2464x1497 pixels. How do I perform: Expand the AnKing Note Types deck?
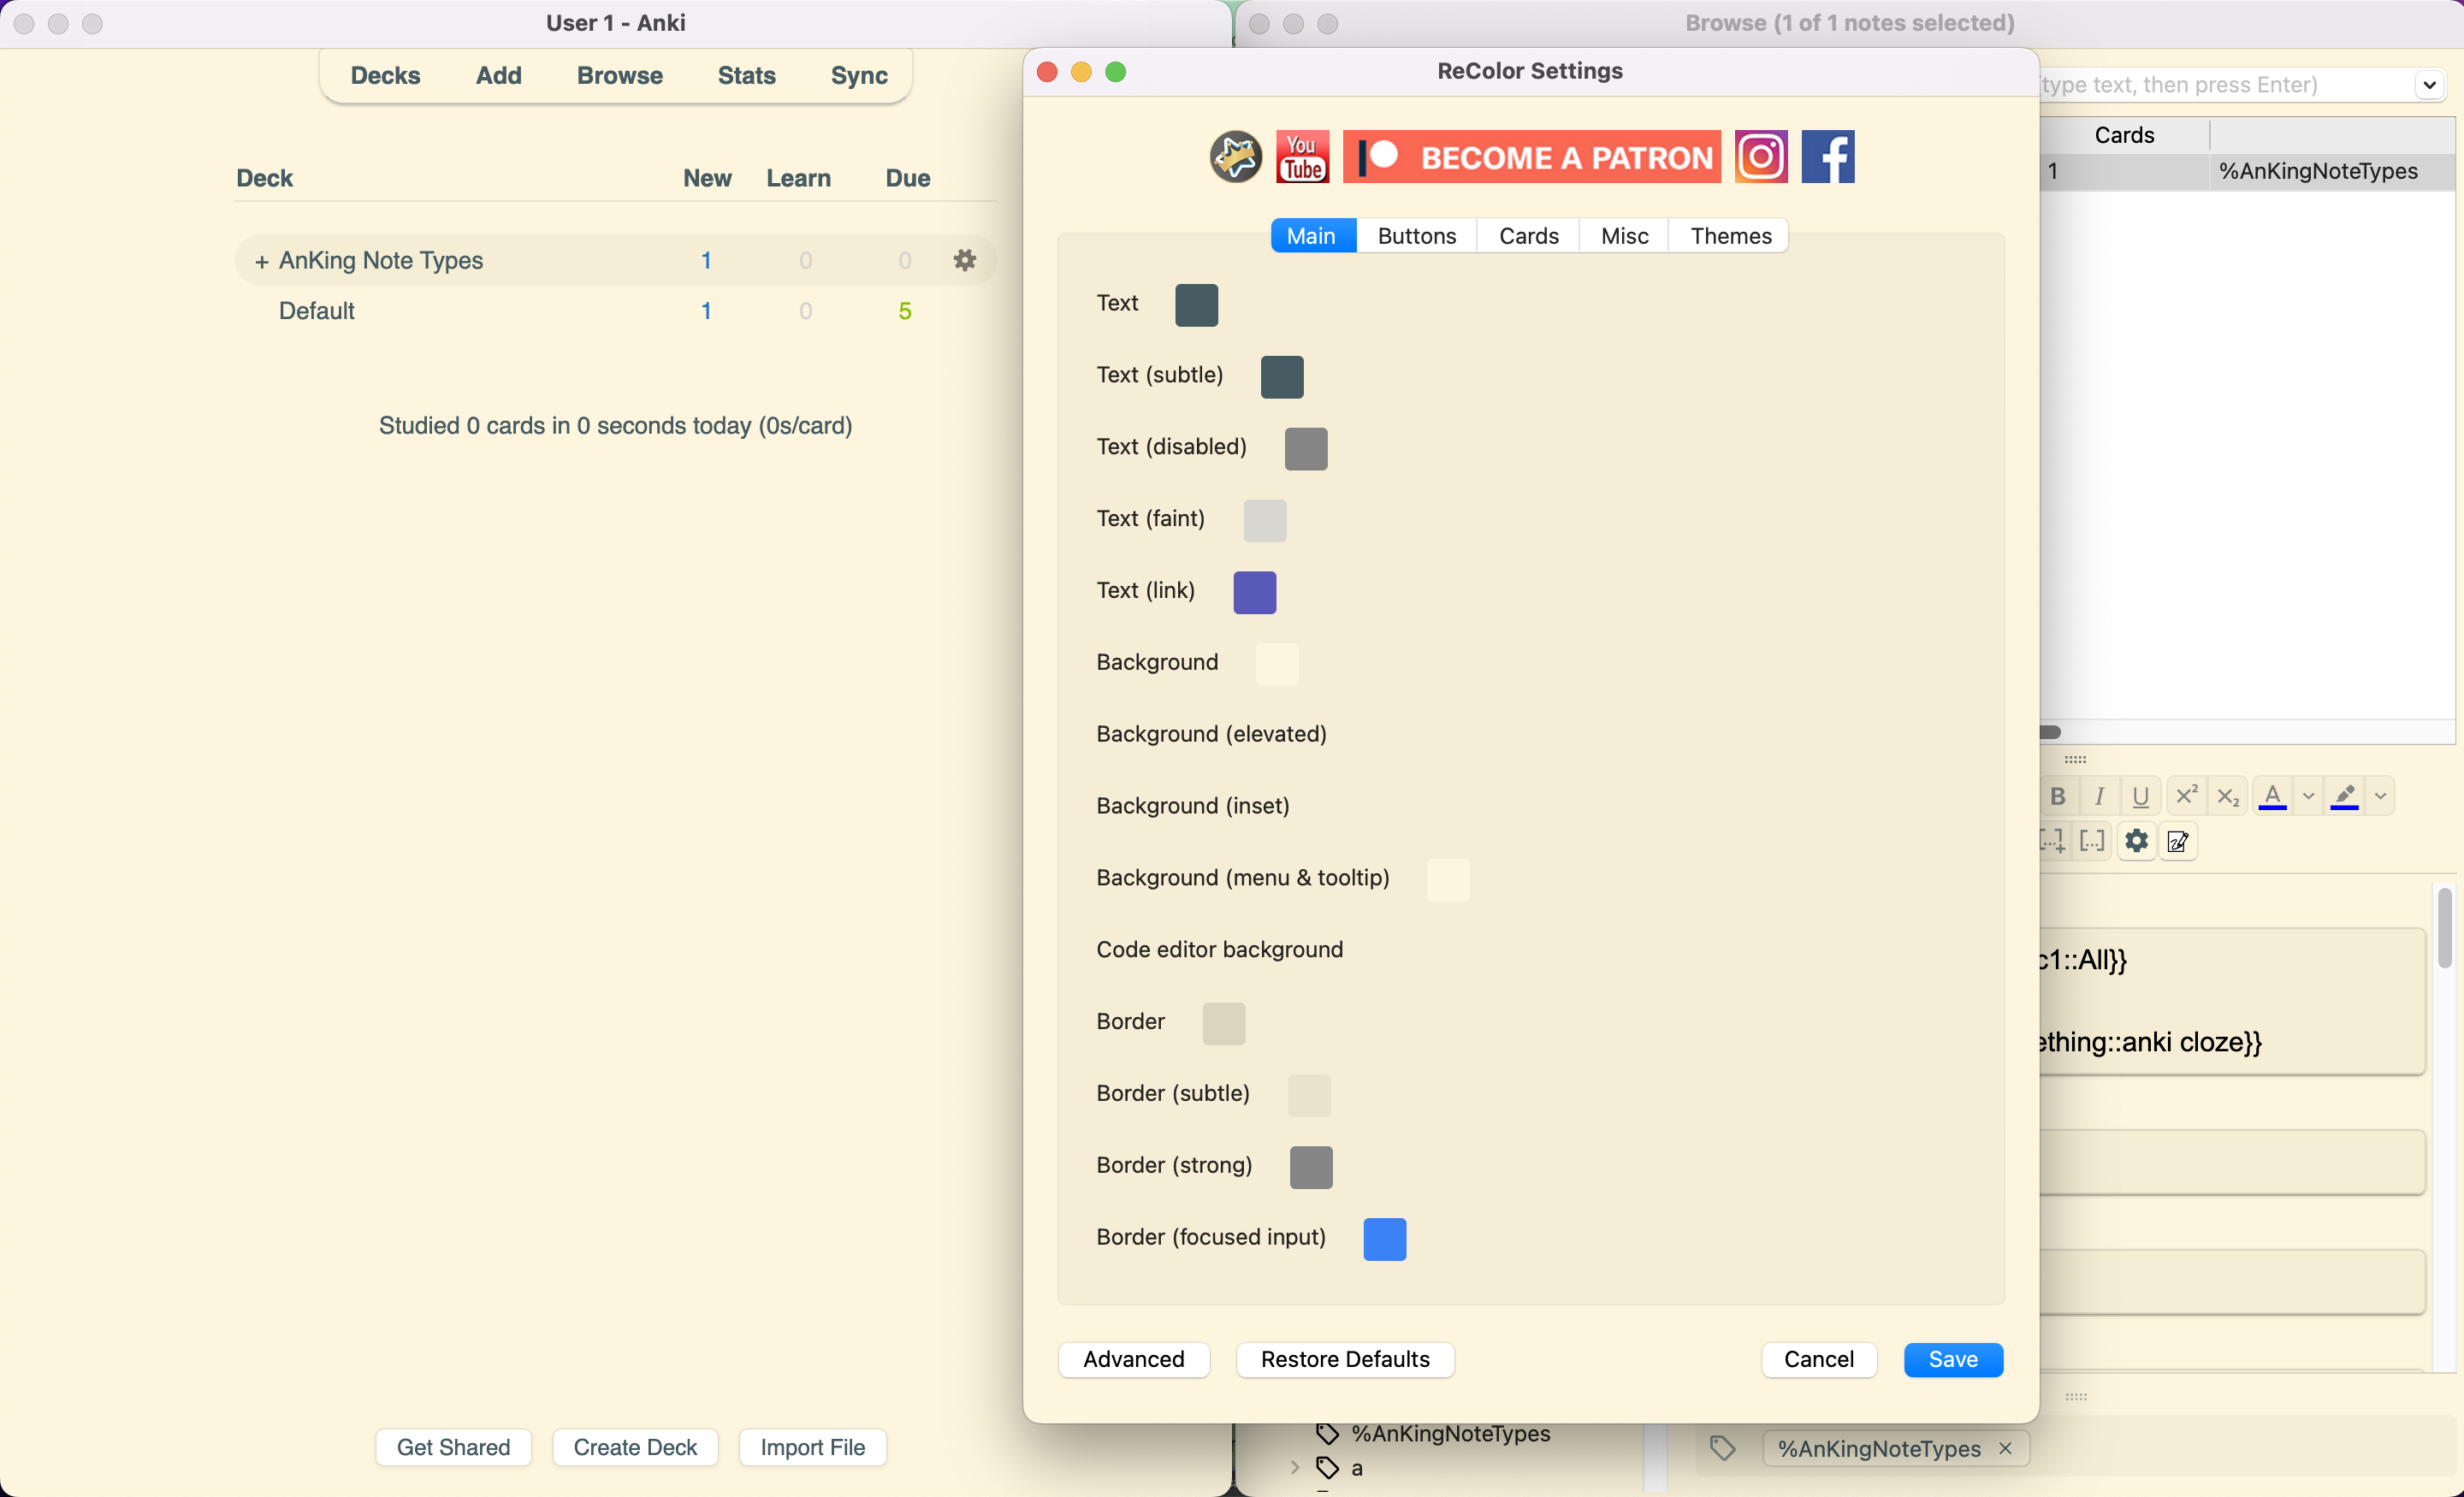coord(261,261)
